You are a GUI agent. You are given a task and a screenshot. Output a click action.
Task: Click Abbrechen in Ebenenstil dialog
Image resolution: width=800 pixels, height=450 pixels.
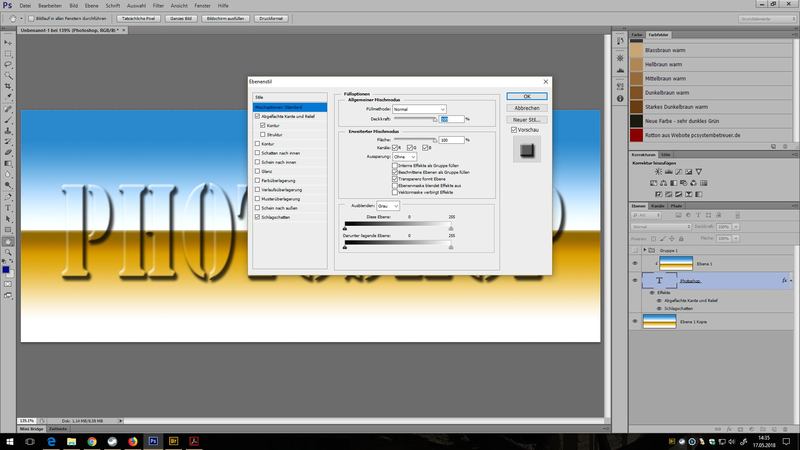(x=527, y=108)
